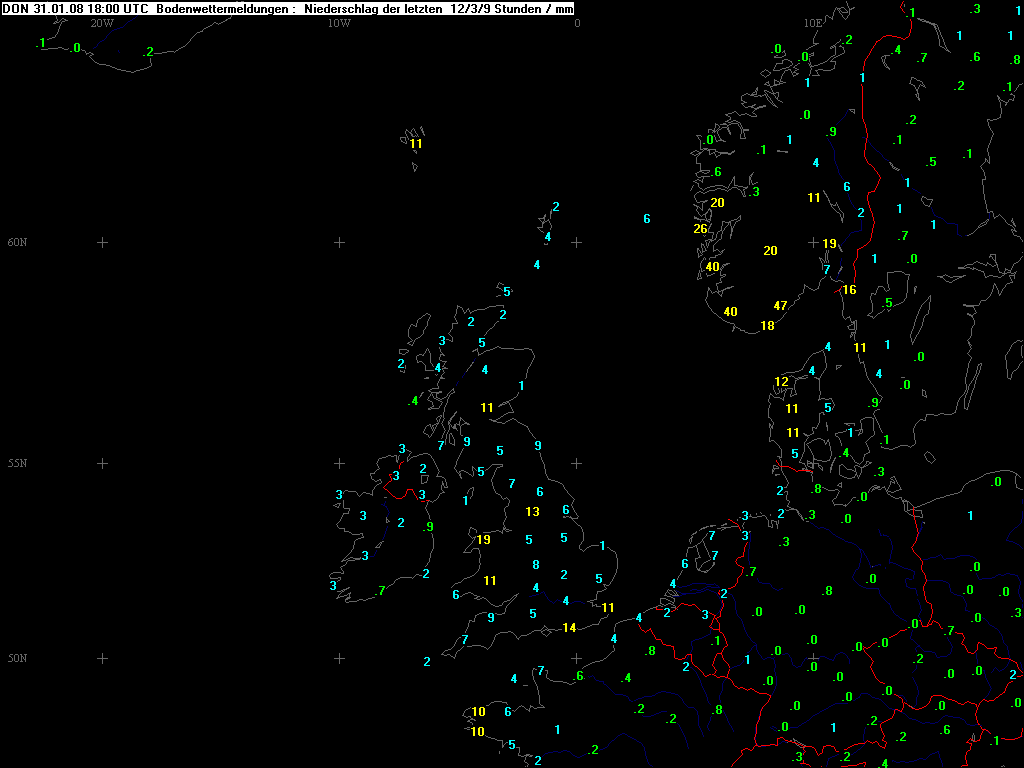Viewport: 1024px width, 768px height.
Task: Click the 50N latitude label
Action: 17,658
